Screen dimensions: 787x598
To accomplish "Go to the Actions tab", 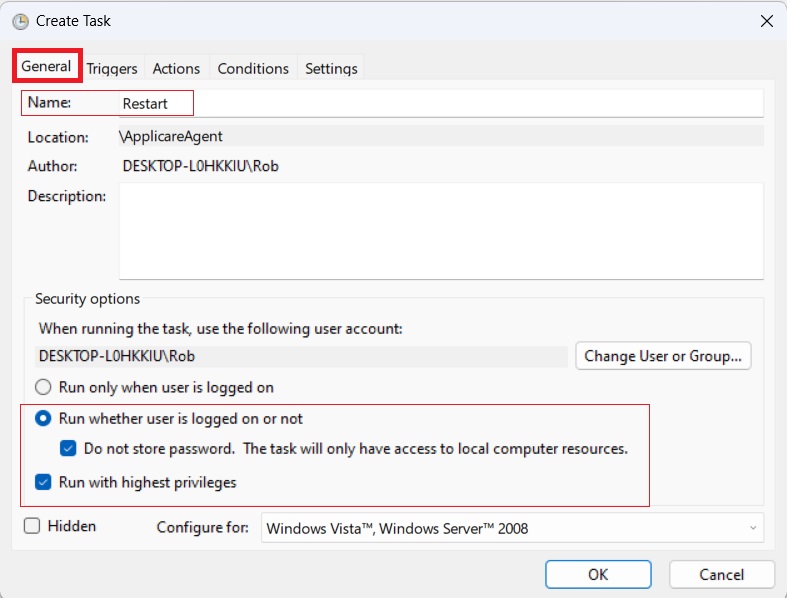I will (x=176, y=69).
